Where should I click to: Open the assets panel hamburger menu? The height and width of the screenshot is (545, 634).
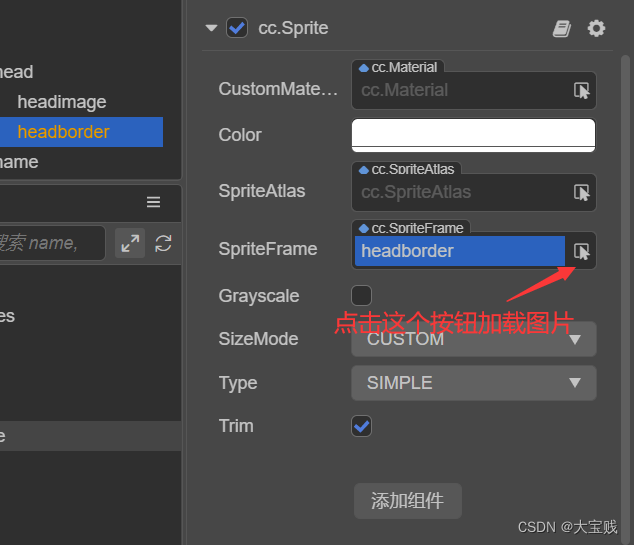coord(153,202)
